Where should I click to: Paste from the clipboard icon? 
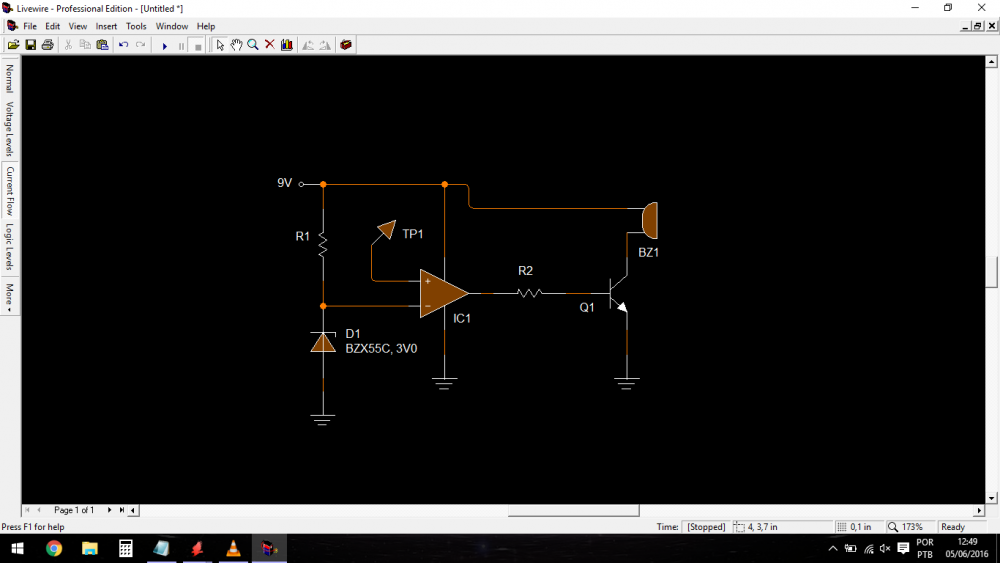click(x=102, y=45)
